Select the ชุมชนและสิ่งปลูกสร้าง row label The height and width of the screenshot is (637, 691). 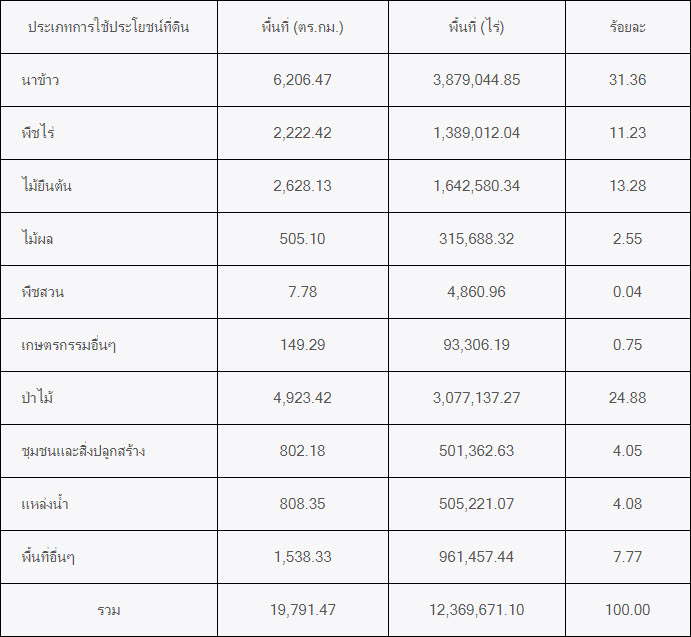click(83, 451)
